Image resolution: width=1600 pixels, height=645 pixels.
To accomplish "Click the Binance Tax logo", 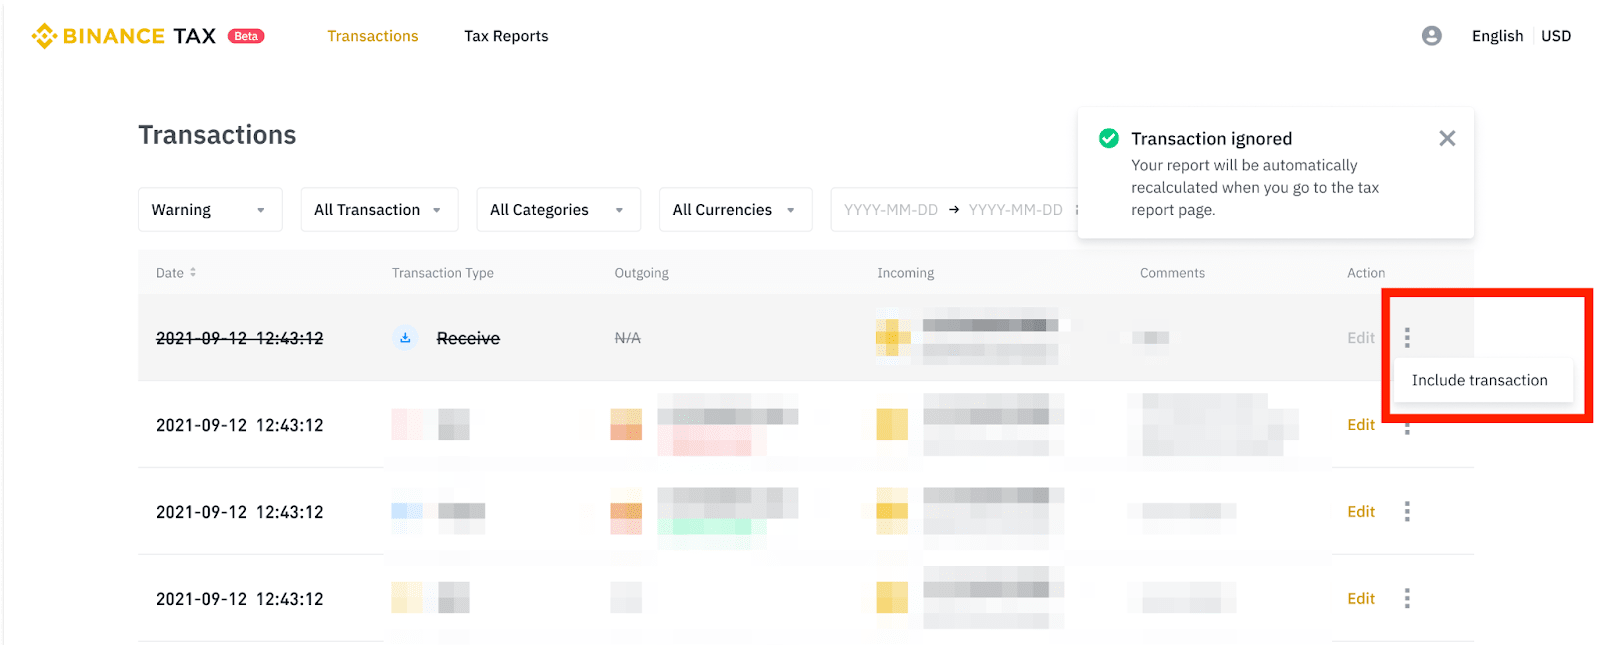I will [124, 36].
